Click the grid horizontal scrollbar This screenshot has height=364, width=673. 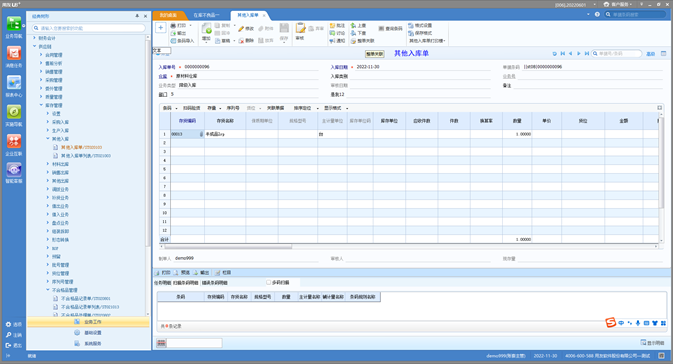[227, 246]
